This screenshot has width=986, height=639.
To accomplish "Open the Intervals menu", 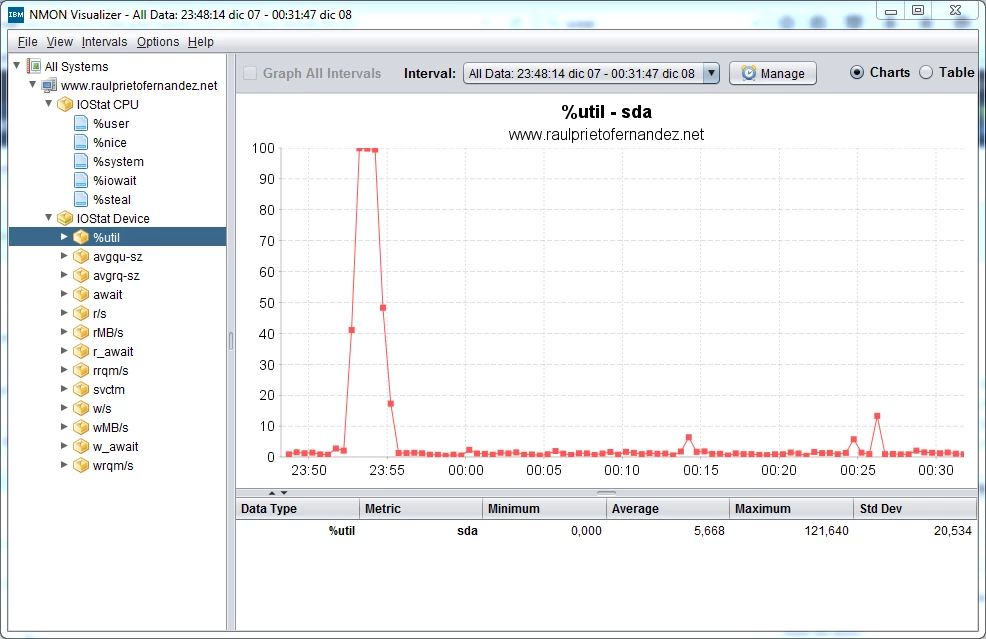I will (x=104, y=42).
